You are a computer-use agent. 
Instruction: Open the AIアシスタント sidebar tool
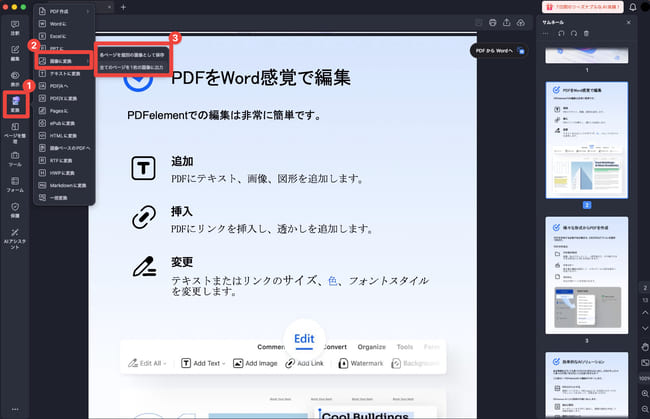click(x=15, y=238)
